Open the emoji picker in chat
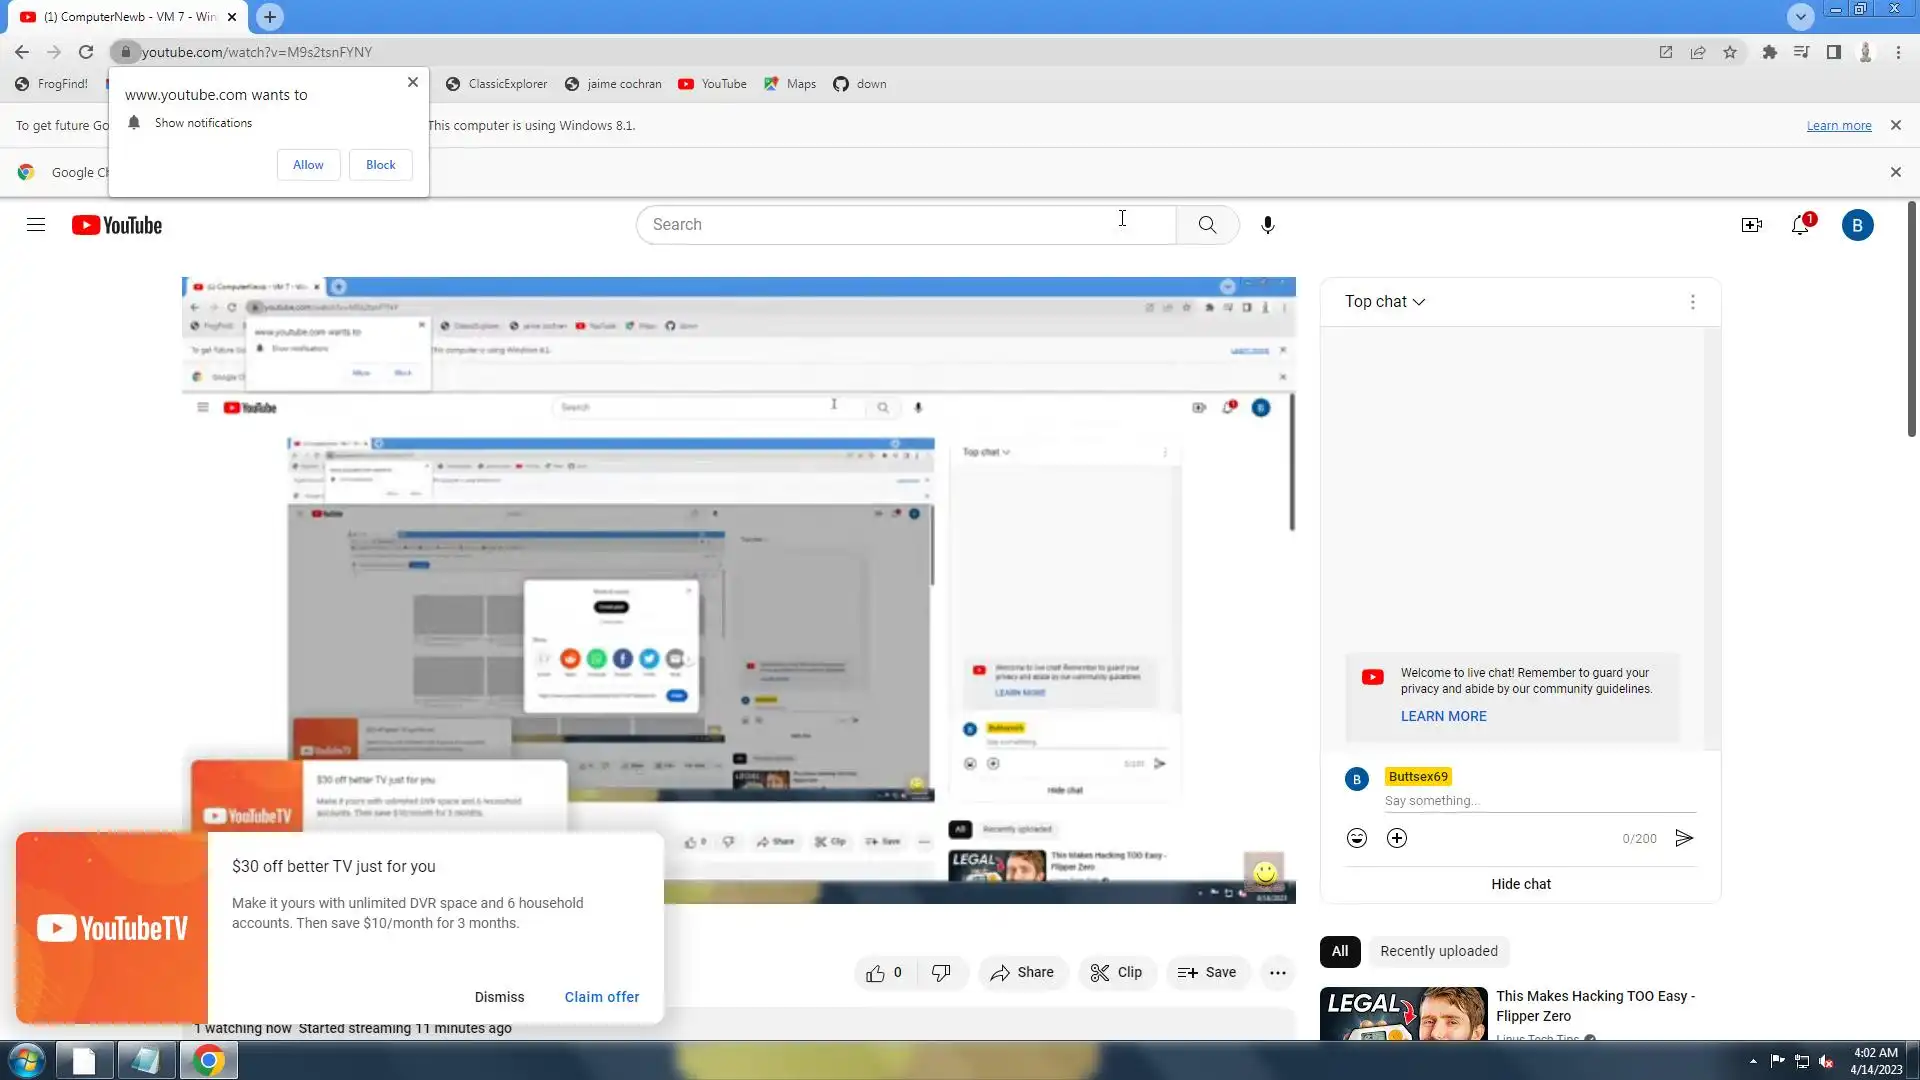This screenshot has height=1080, width=1920. tap(1356, 838)
